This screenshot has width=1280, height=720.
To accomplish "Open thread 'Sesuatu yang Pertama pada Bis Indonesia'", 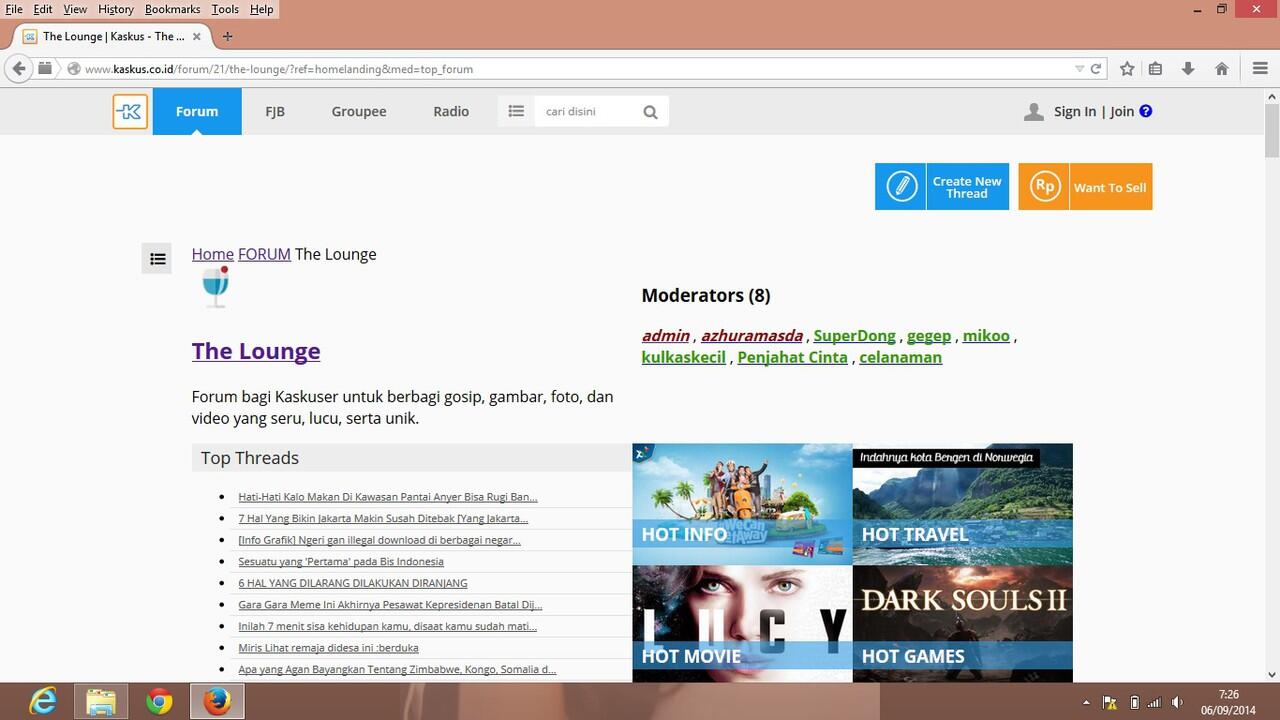I will 341,561.
